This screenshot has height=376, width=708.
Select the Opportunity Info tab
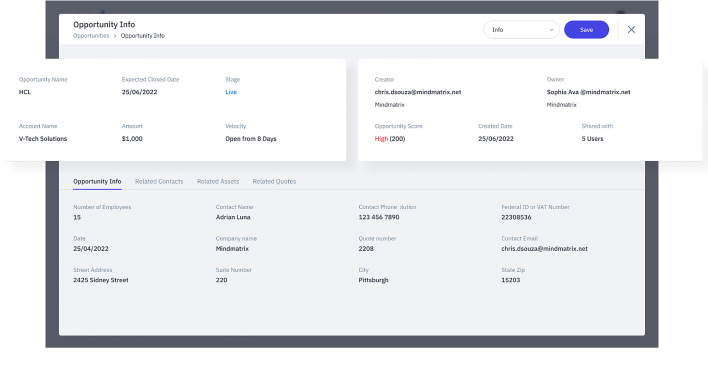coord(97,181)
